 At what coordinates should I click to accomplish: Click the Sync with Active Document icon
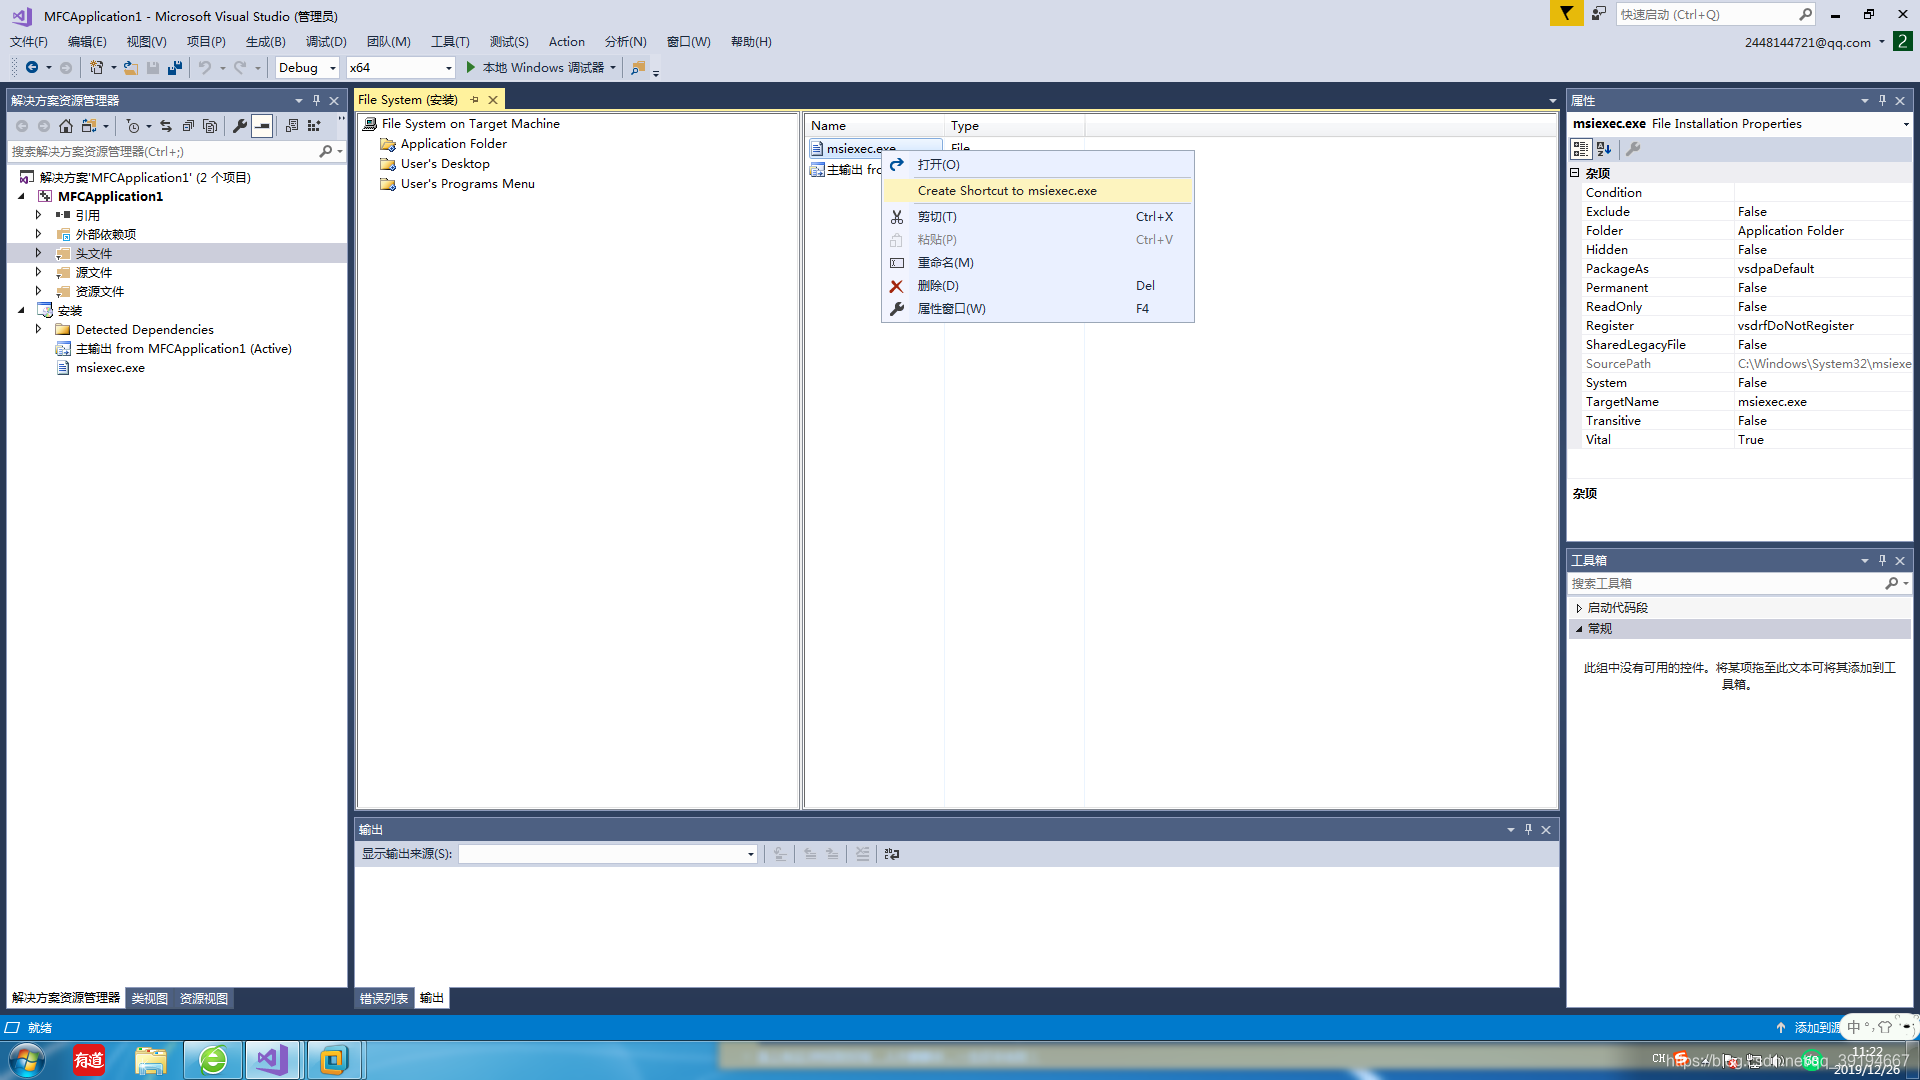pos(166,126)
